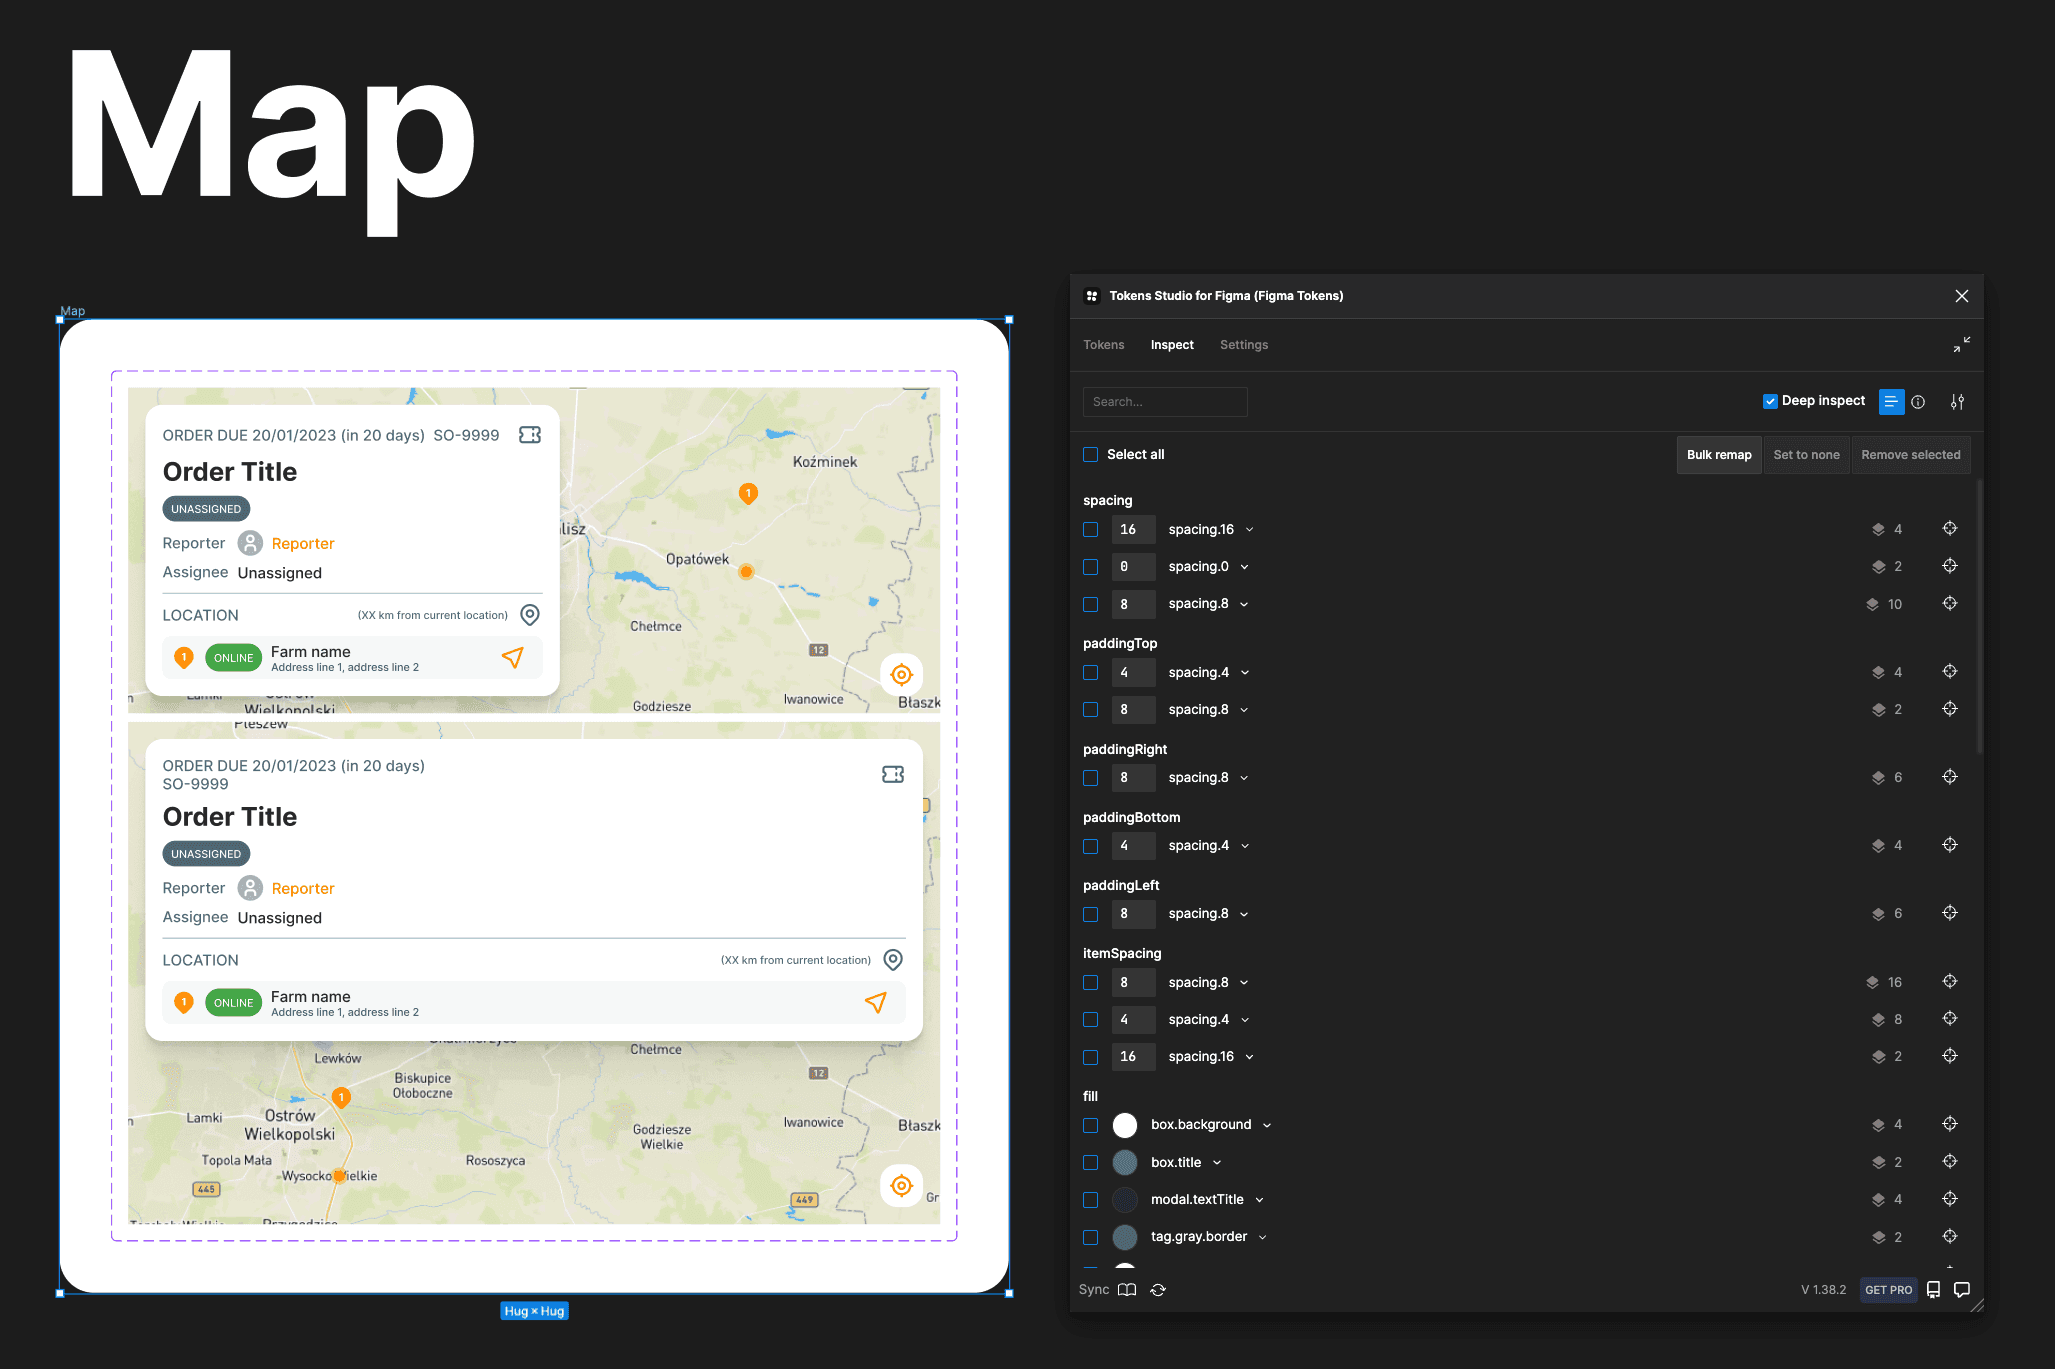Tick the spacing.0 row checkbox
Viewport: 2055px width, 1369px height.
tap(1090, 567)
